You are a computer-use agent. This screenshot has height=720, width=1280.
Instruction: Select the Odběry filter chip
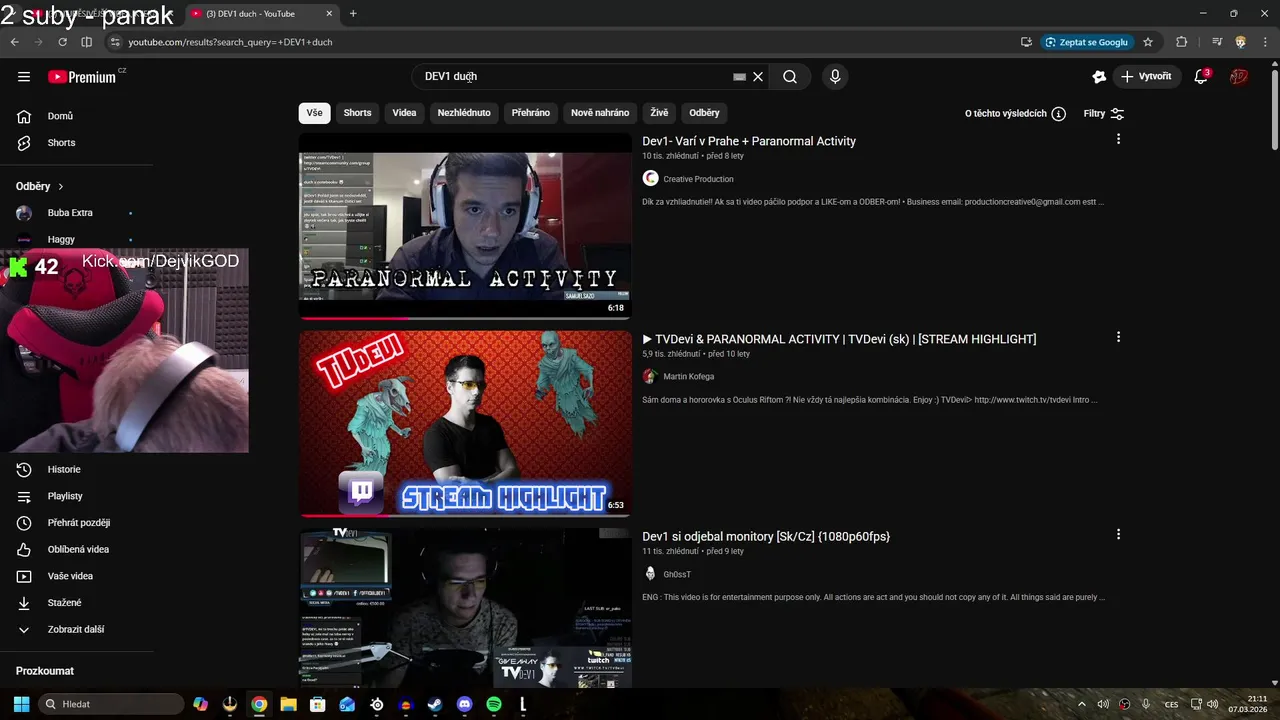(x=704, y=113)
